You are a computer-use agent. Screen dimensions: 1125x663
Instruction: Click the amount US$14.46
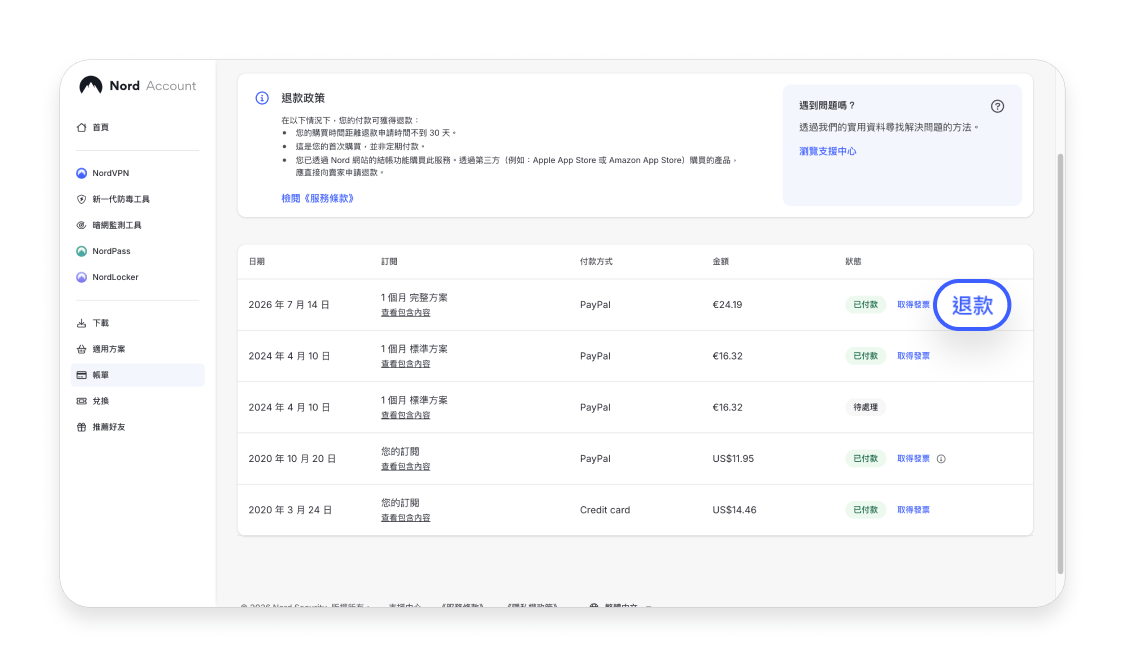tap(734, 509)
